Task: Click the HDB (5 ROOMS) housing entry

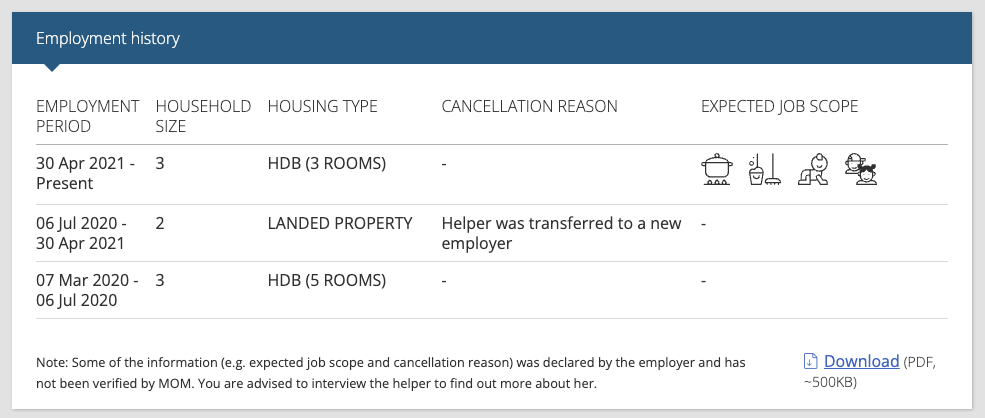Action: [327, 280]
